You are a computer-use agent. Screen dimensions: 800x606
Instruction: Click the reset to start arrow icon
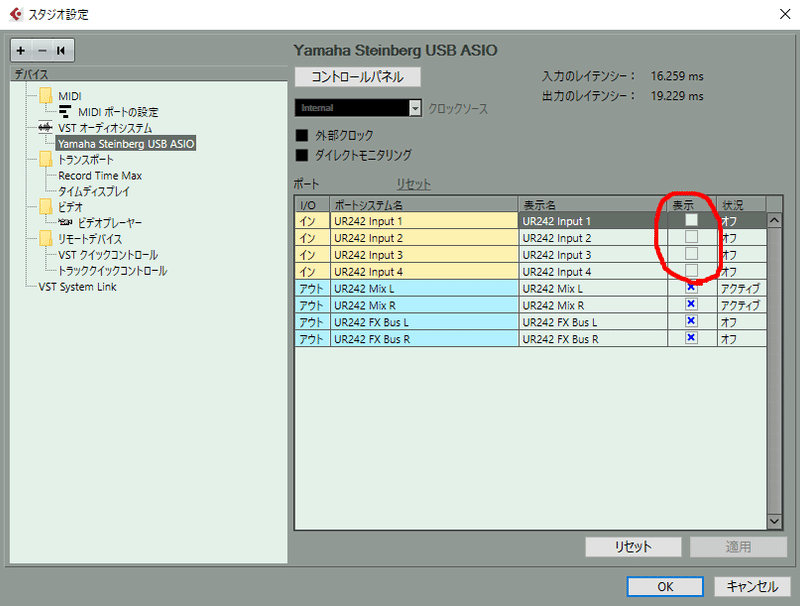pos(61,50)
